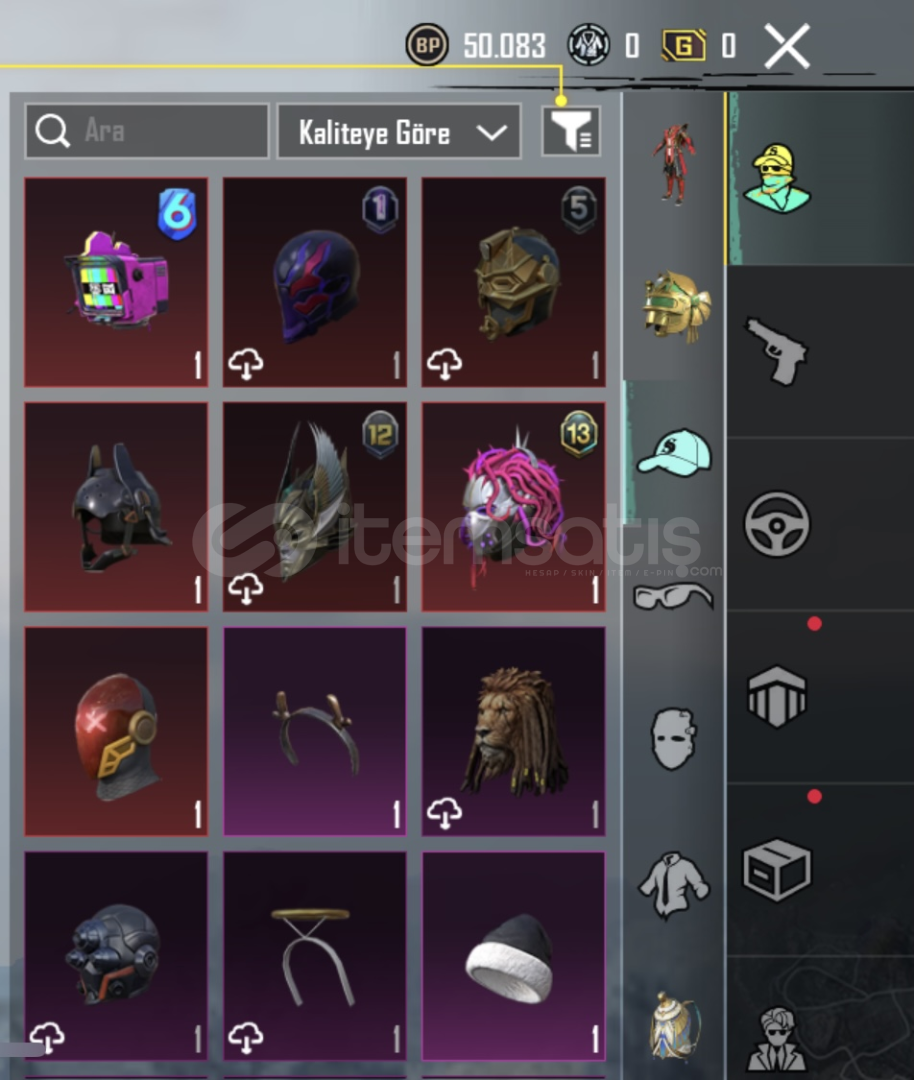Open the steering wheel vehicle category
This screenshot has width=914, height=1080.
(x=776, y=523)
